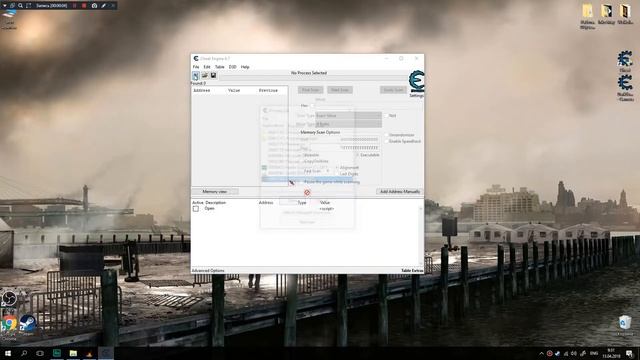Image resolution: width=640 pixels, height=360 pixels.
Task: Open the OBS Studio desktop shortcut
Action: pyautogui.click(x=9, y=299)
